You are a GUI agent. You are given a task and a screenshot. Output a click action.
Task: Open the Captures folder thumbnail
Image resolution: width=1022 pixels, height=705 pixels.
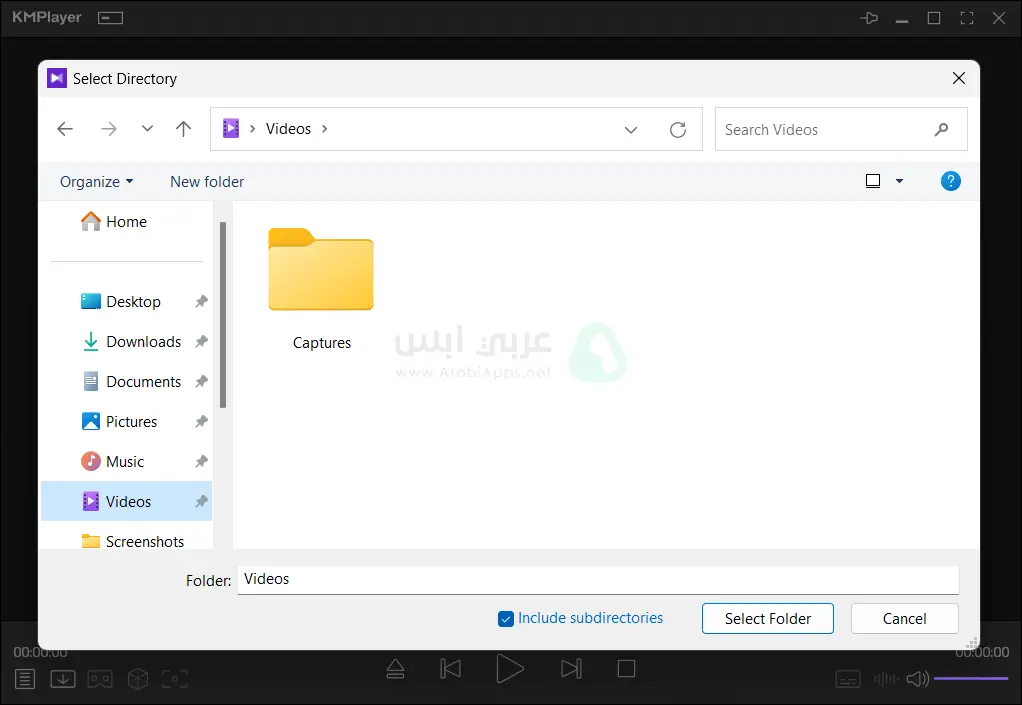pyautogui.click(x=320, y=270)
